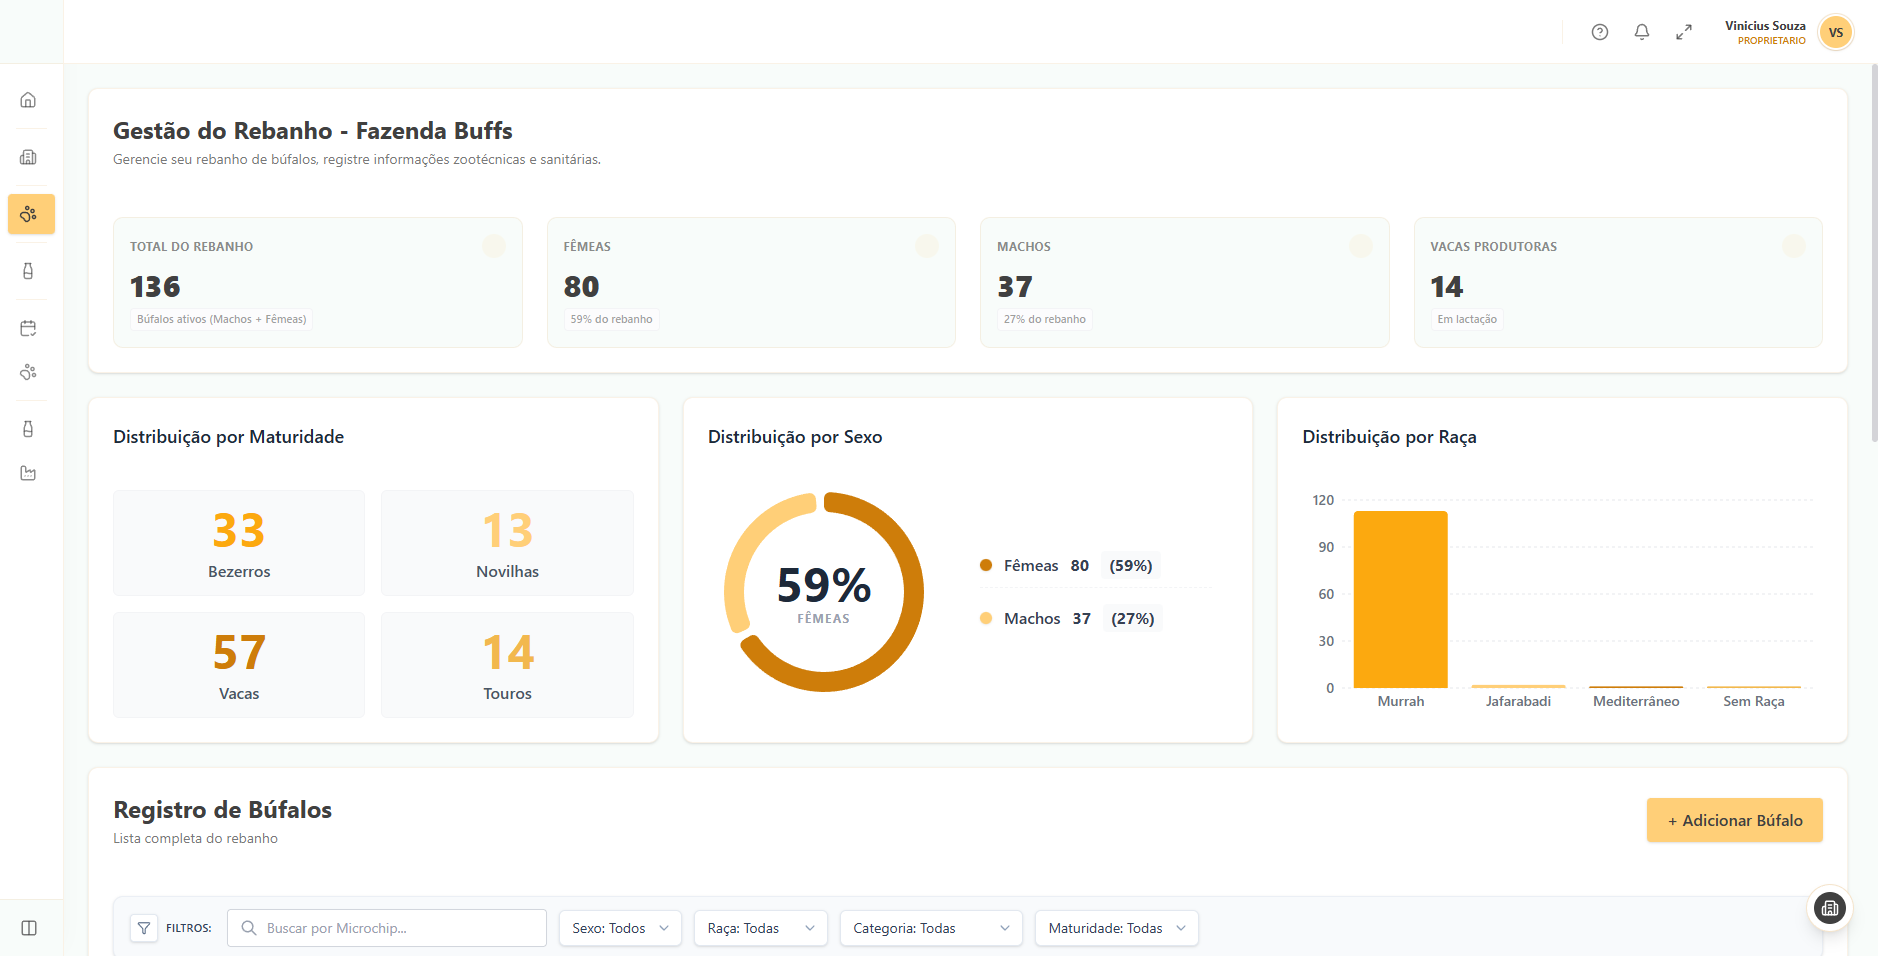The height and width of the screenshot is (956, 1878).
Task: Toggle the sidebar collapse control at bottom left
Action: pyautogui.click(x=30, y=928)
